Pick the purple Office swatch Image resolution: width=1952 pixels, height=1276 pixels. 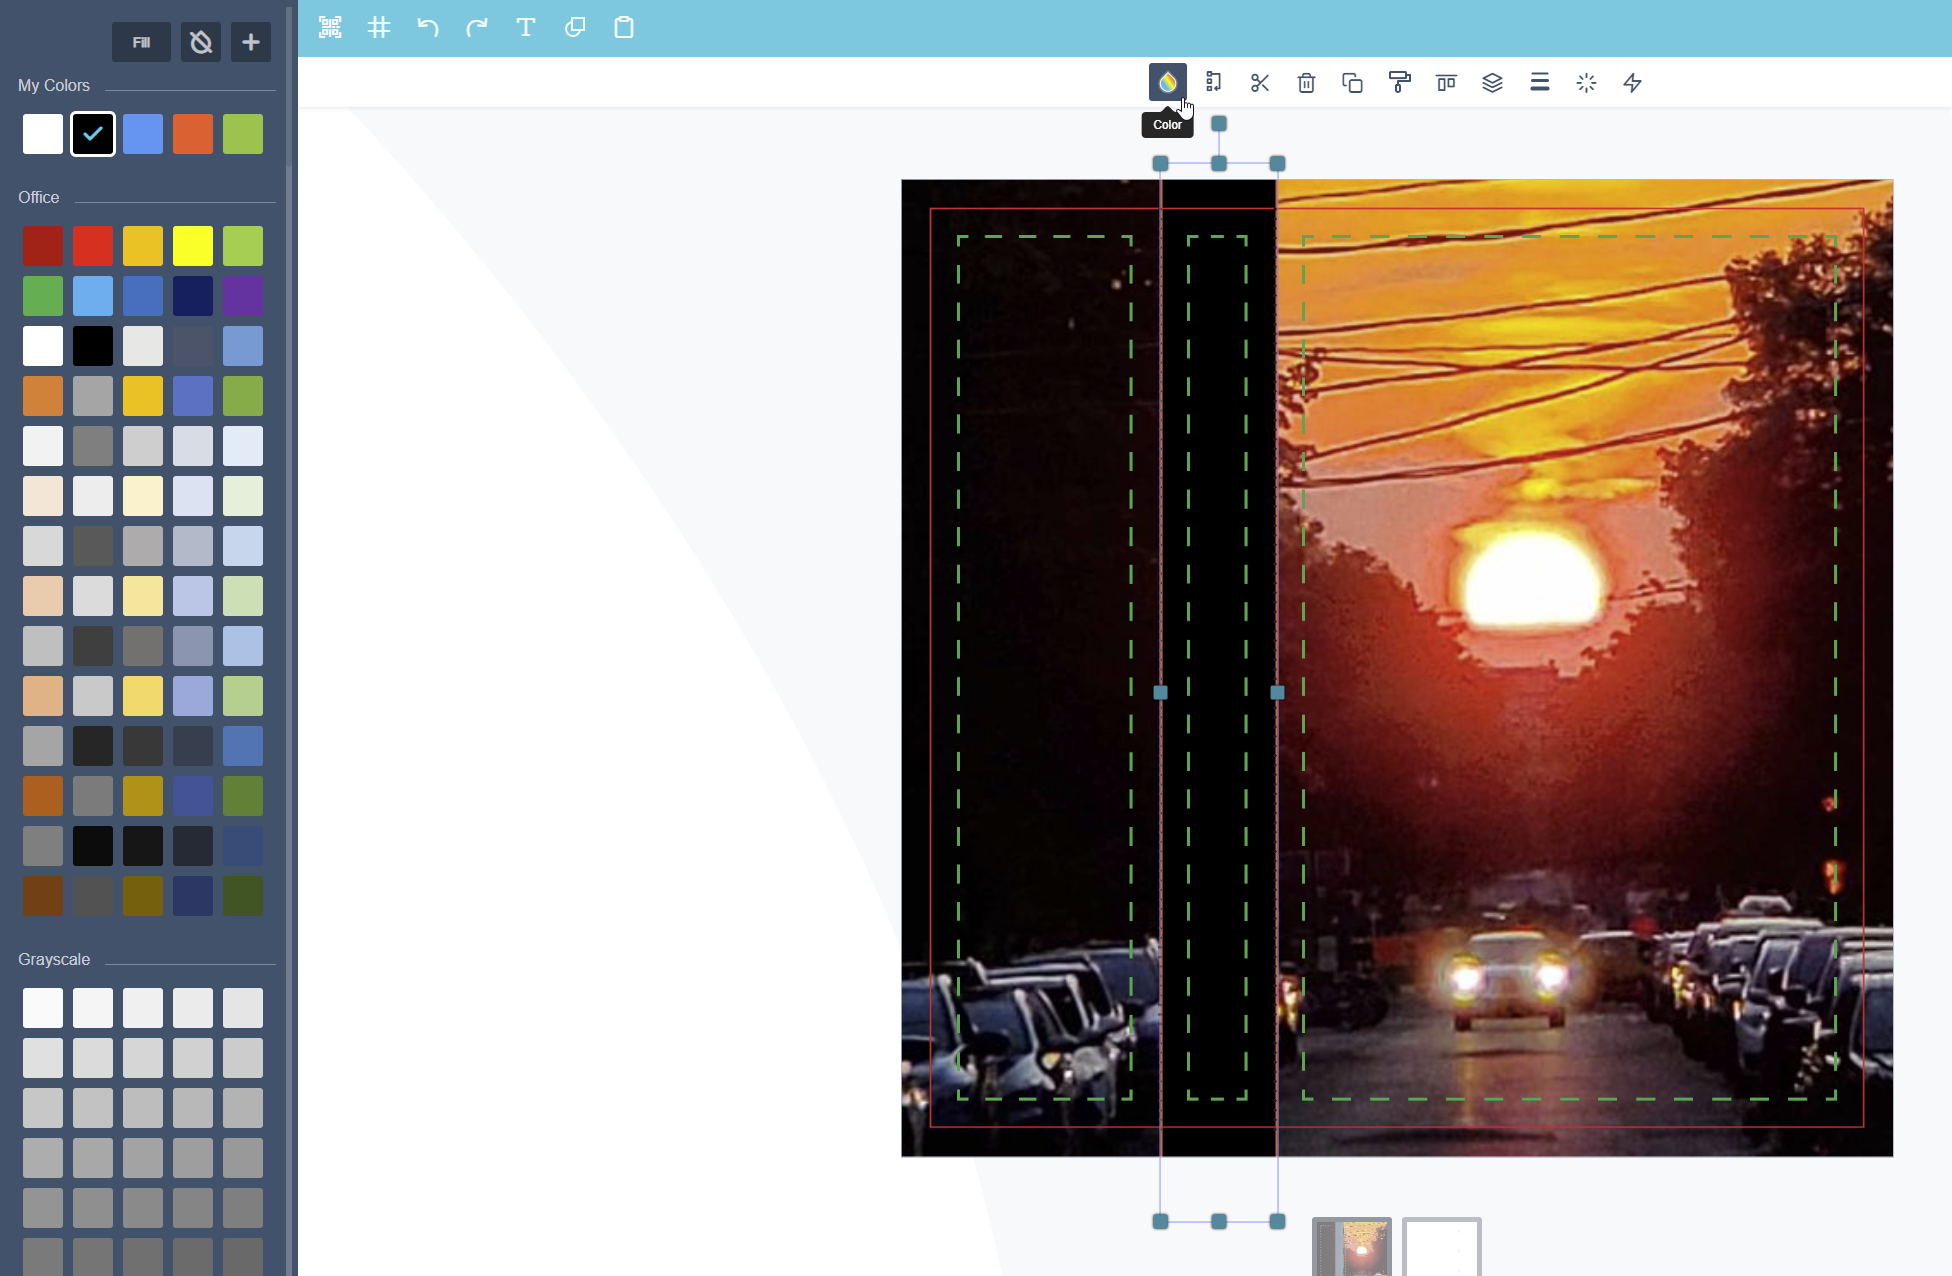click(x=243, y=296)
